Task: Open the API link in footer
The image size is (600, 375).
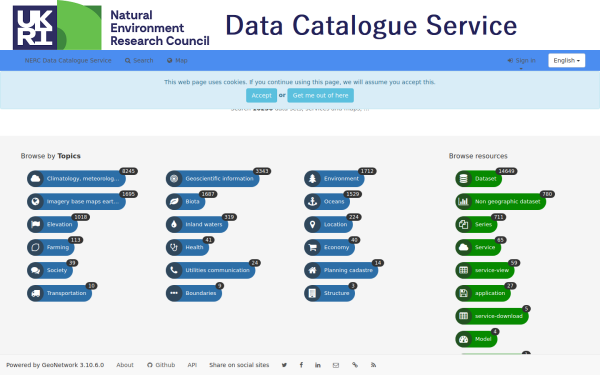Action: [192, 365]
